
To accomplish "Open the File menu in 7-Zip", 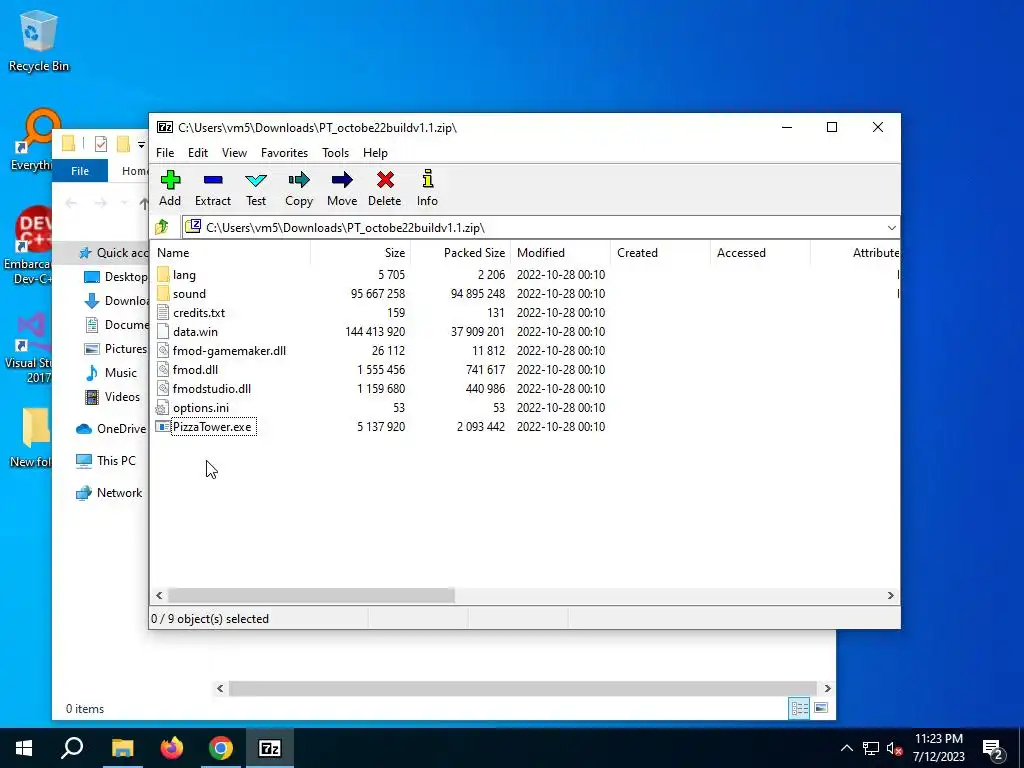I will [165, 153].
